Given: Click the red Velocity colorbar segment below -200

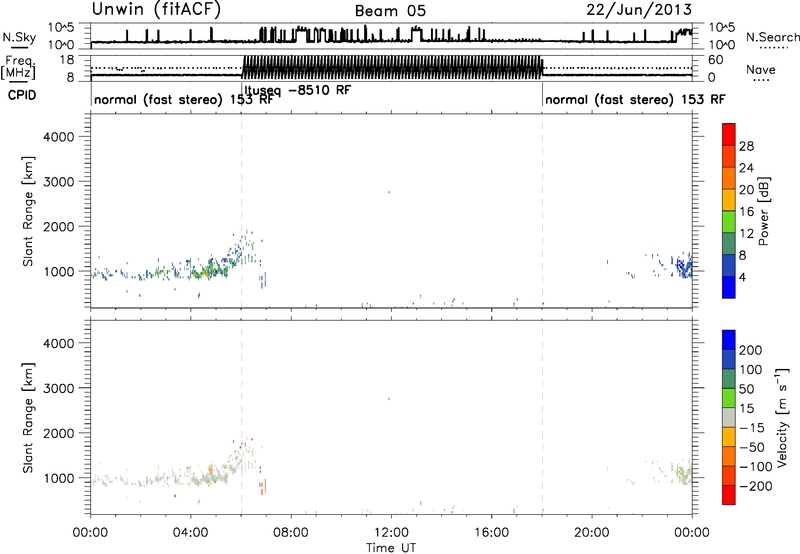Looking at the screenshot, I should click(729, 495).
